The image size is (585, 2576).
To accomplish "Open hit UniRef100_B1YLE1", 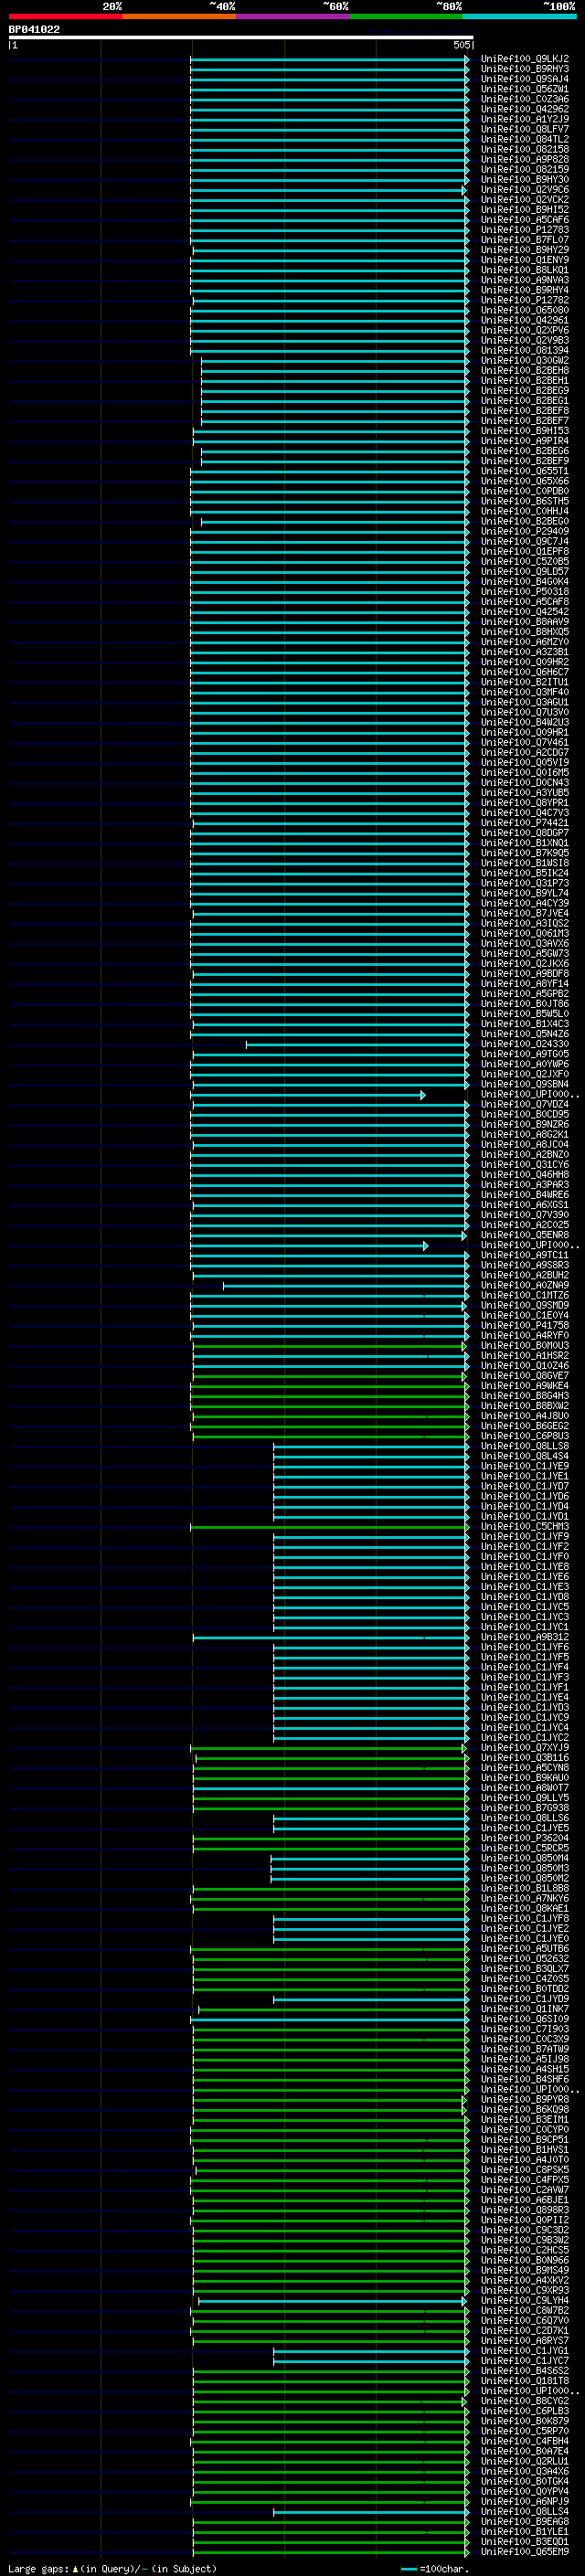I will coord(525,2532).
